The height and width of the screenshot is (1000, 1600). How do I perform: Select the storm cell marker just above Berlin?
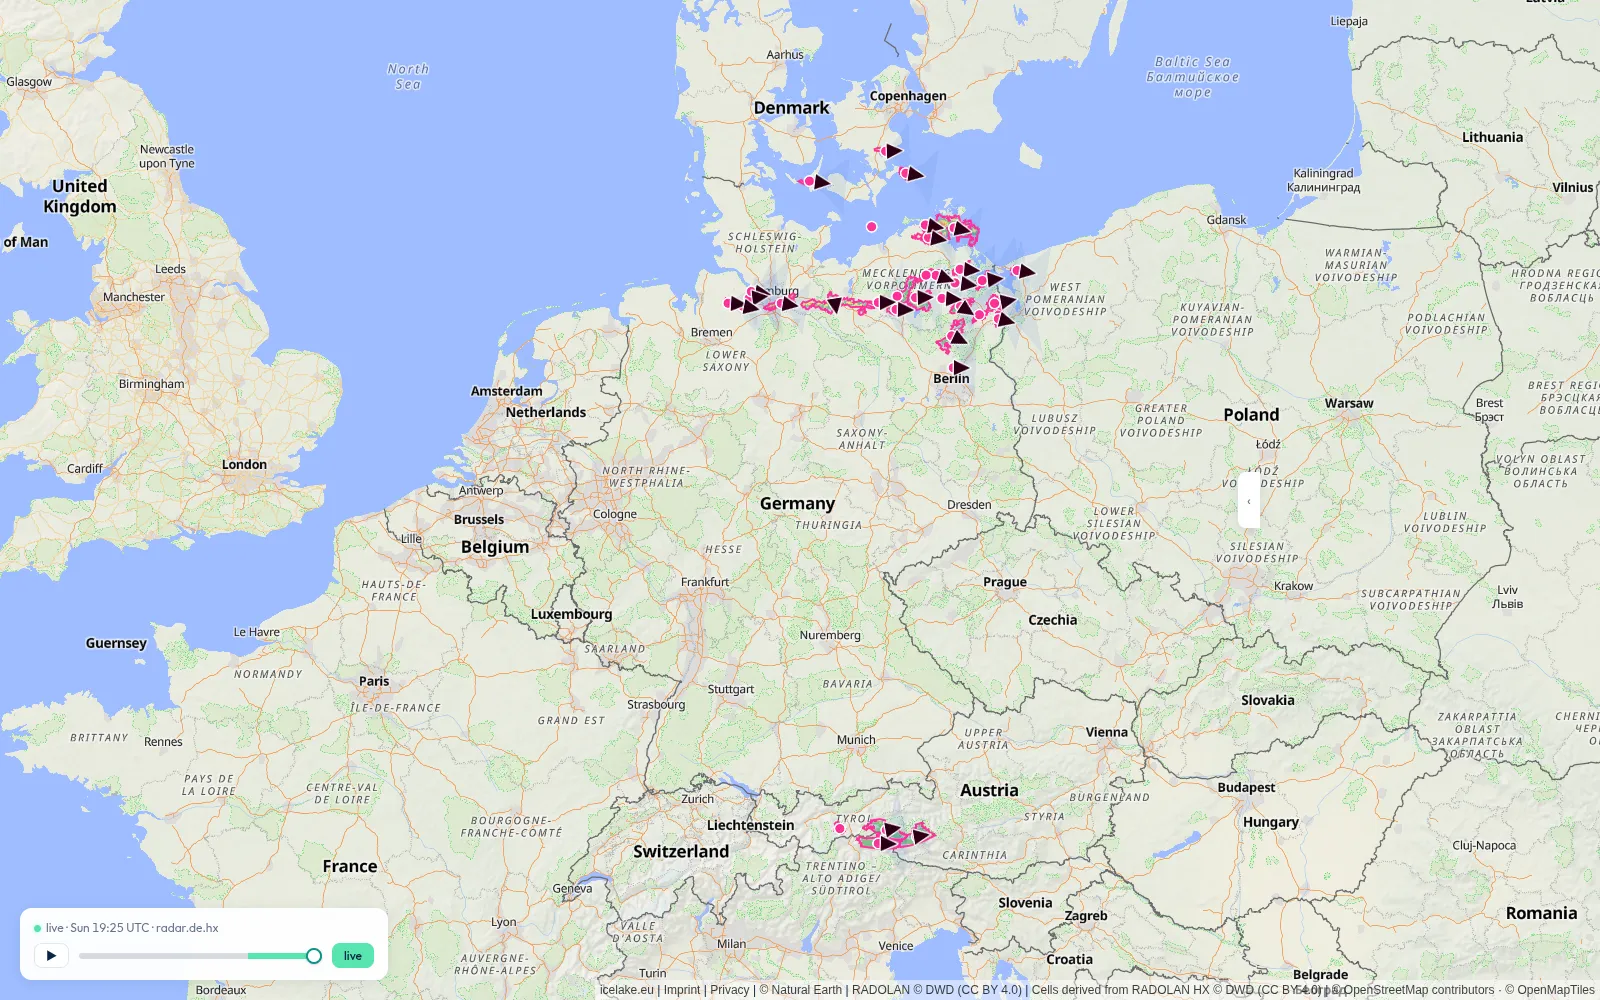tap(959, 368)
